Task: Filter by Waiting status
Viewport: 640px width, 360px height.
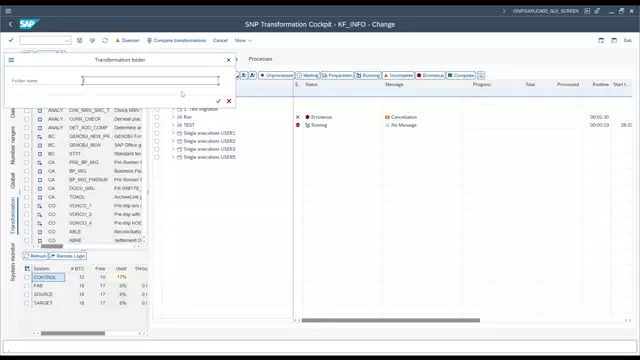Action: [308, 76]
